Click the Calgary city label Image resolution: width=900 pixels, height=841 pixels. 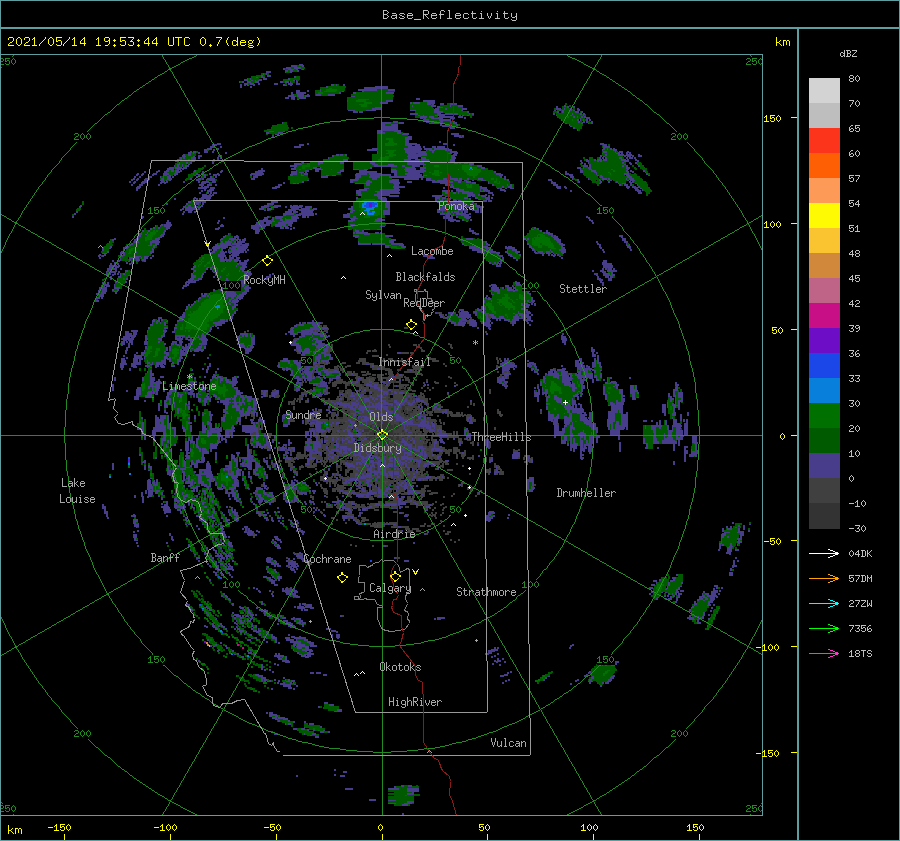(x=390, y=588)
